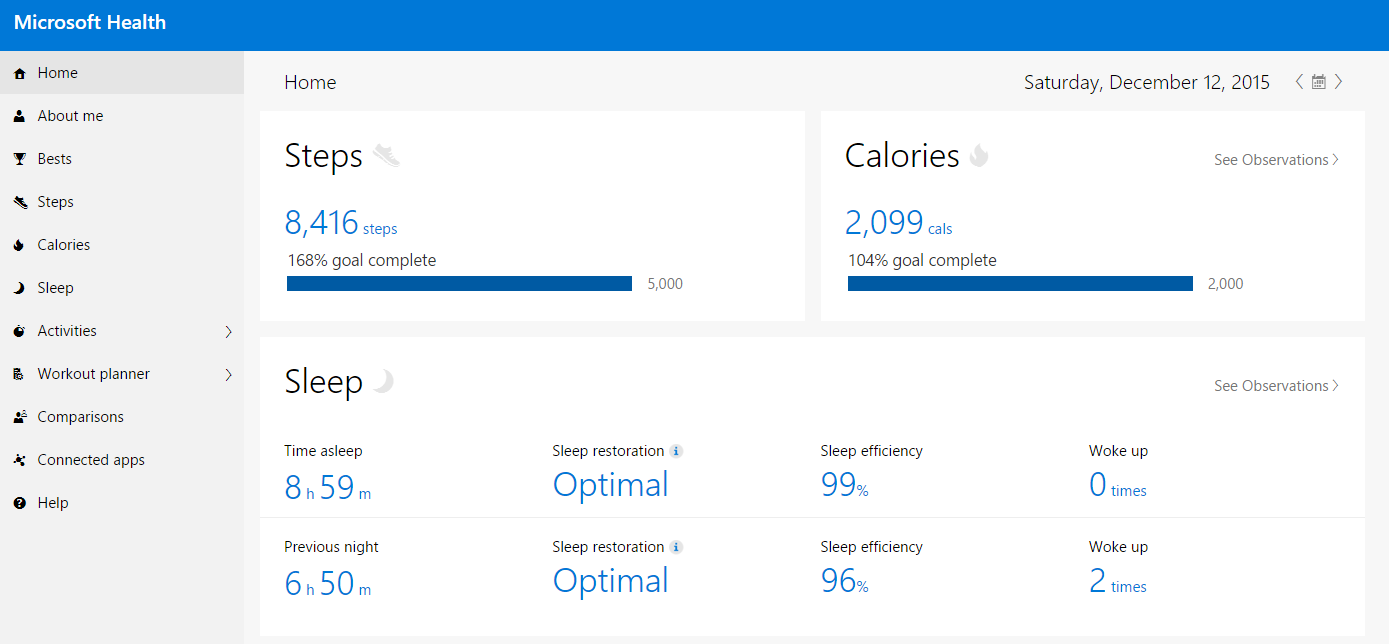Open the Bests trophy icon

[18, 158]
